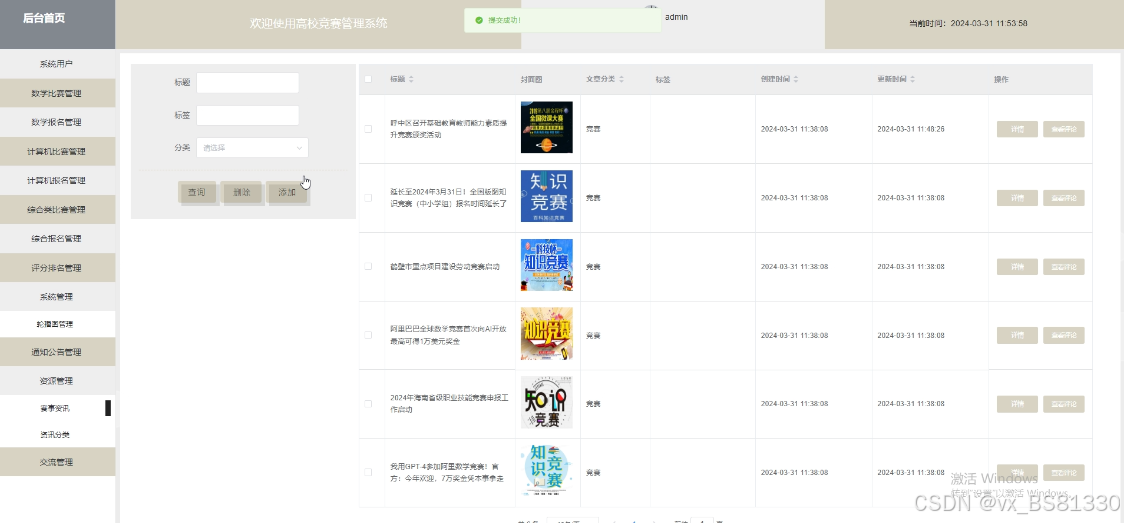The width and height of the screenshot is (1124, 523).
Task: Expand 数学报名管理 in sidebar
Action: (x=57, y=122)
